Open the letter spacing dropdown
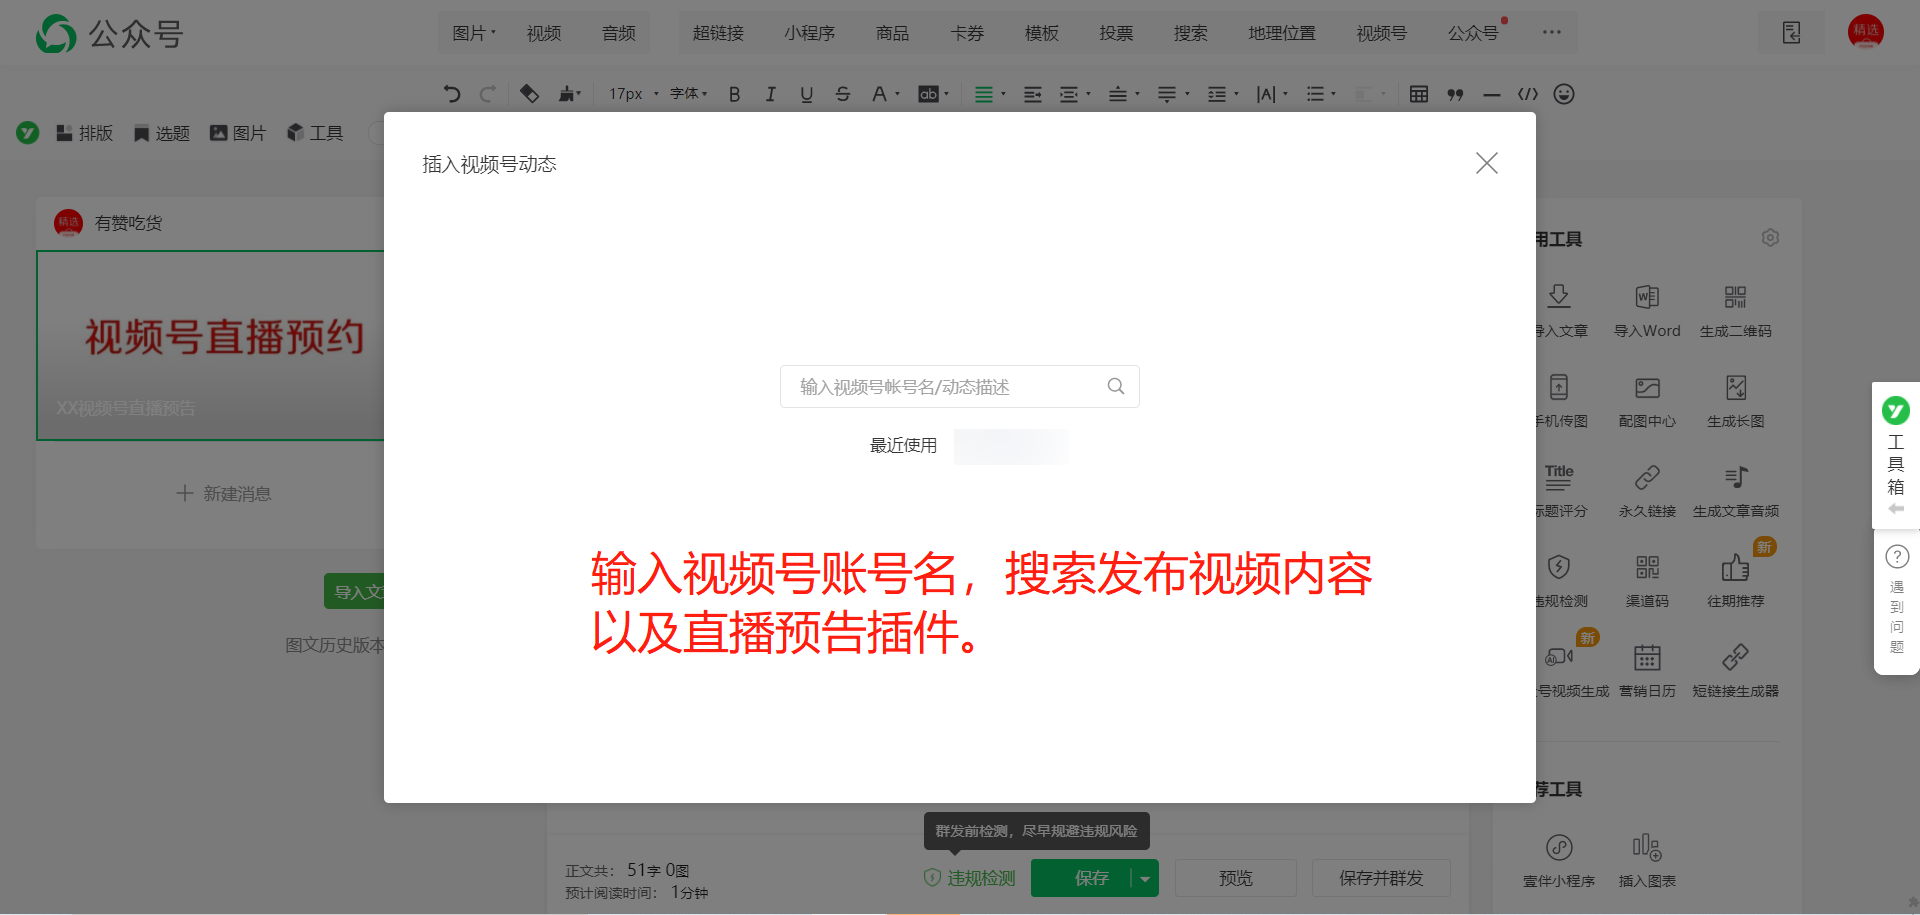 (x=1271, y=94)
